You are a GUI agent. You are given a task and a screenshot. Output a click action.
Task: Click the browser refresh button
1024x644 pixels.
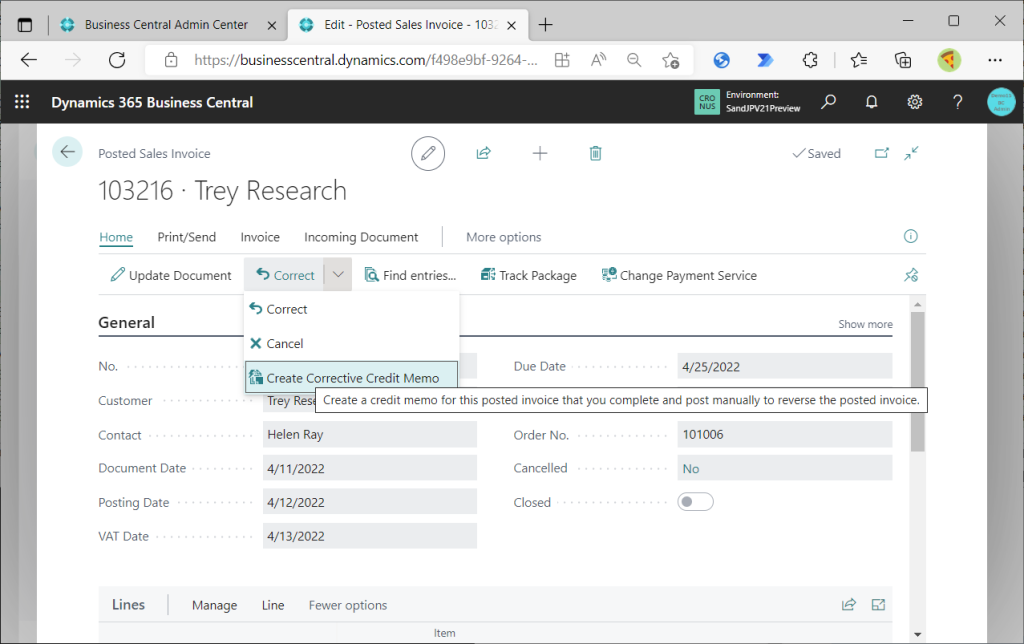pyautogui.click(x=117, y=60)
